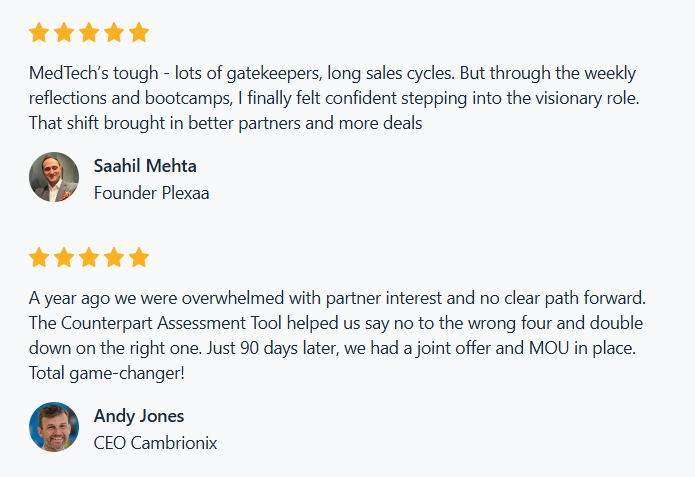Click the MedTech testimonial text
695x477 pixels.
(333, 98)
